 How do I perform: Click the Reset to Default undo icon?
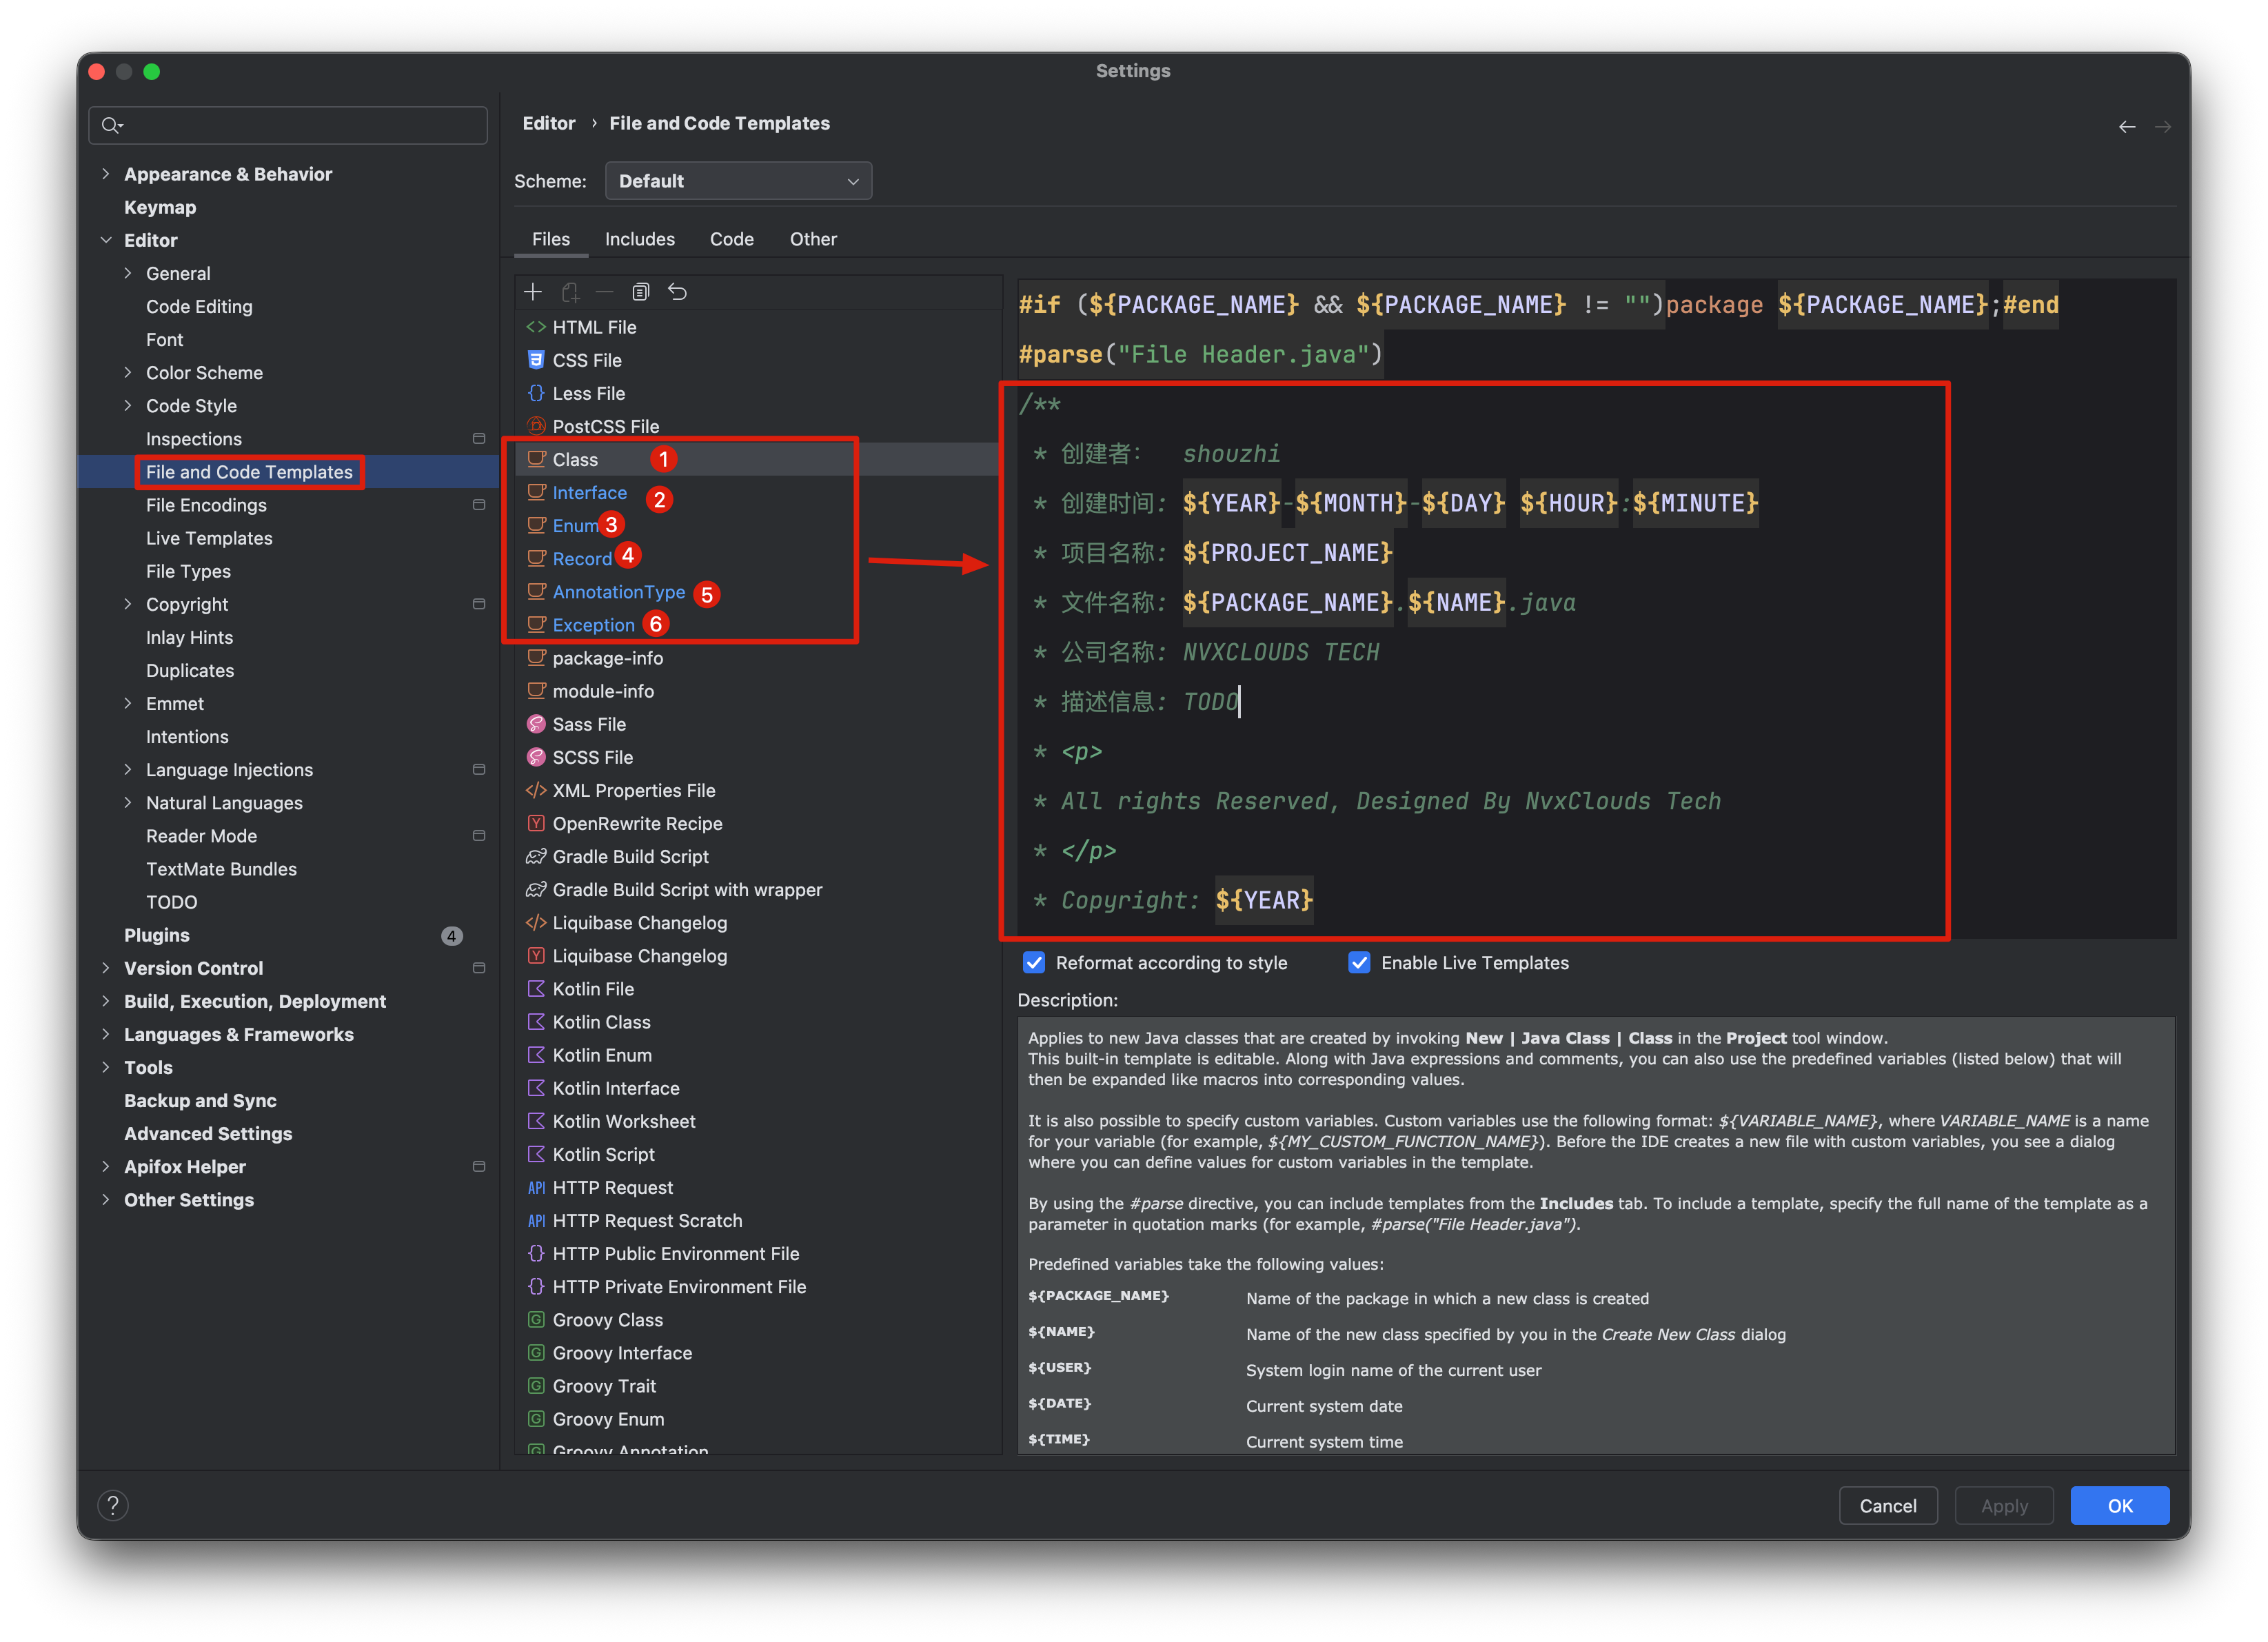pyautogui.click(x=678, y=292)
